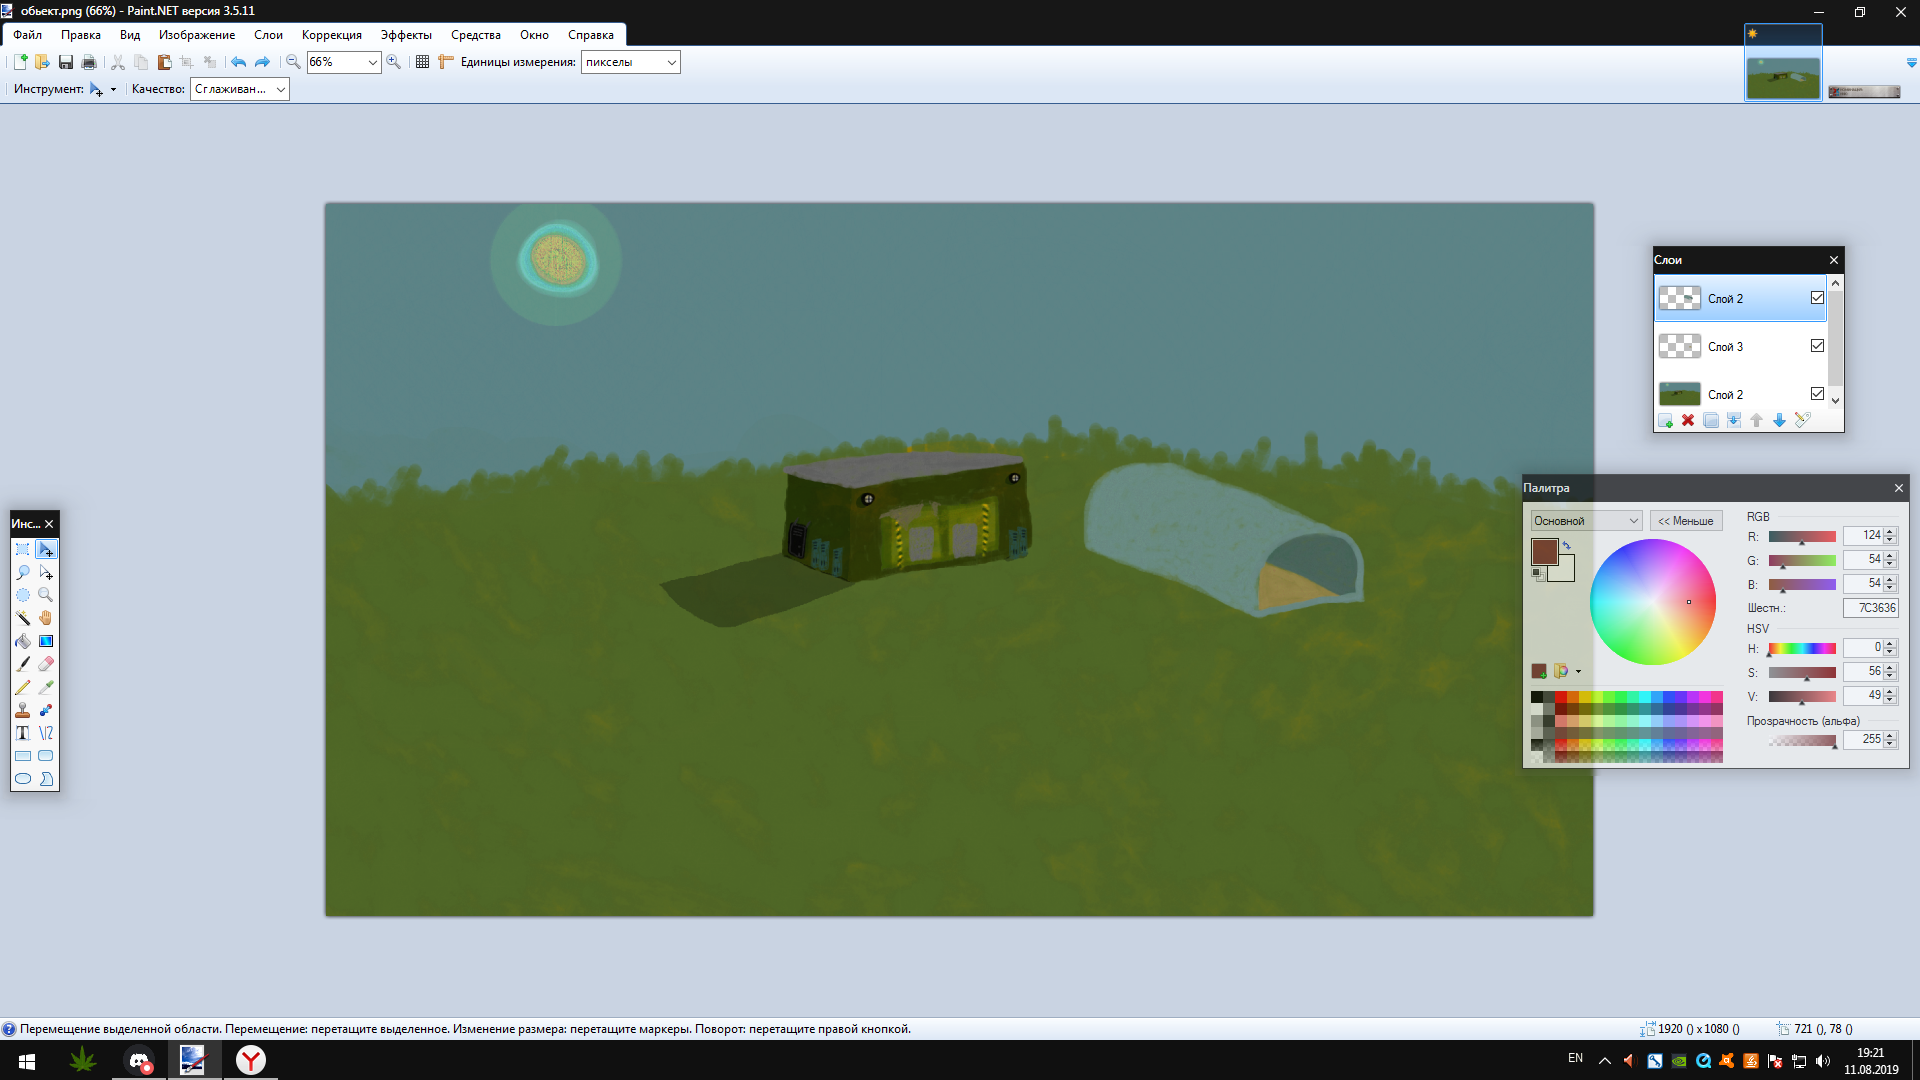Select the Clone Stamp tool
Viewport: 1920px width, 1080px height.
coord(23,710)
